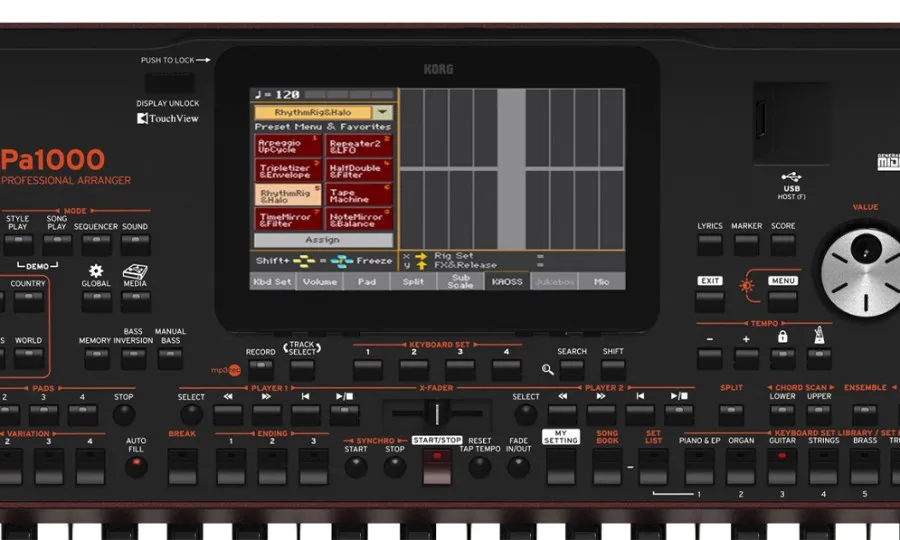The height and width of the screenshot is (540, 900).
Task: Choose TimeMirror &Filter preset
Action: (288, 220)
